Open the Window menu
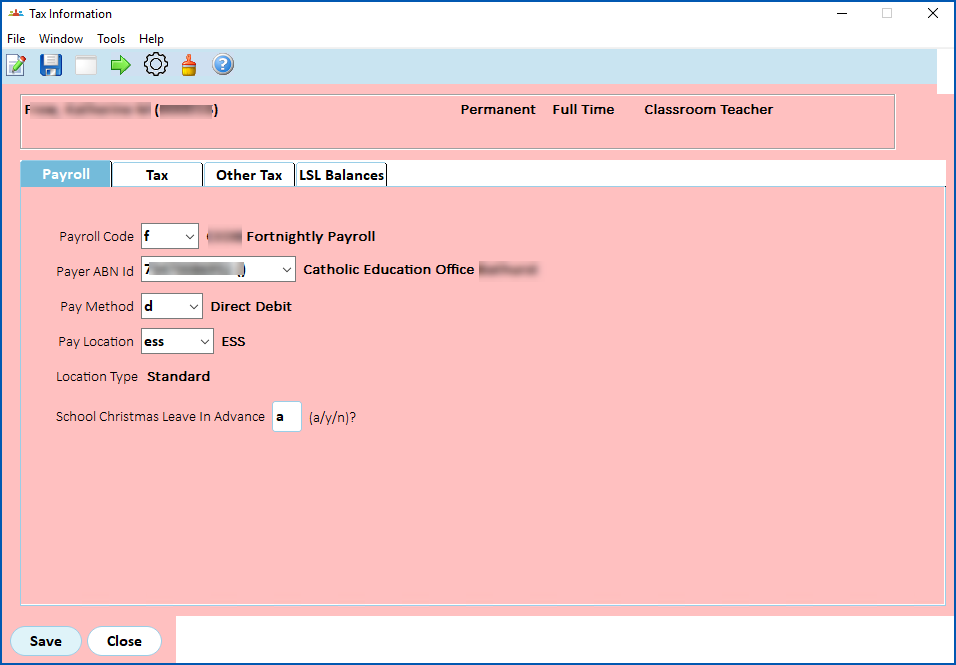The height and width of the screenshot is (665, 956). (x=61, y=38)
